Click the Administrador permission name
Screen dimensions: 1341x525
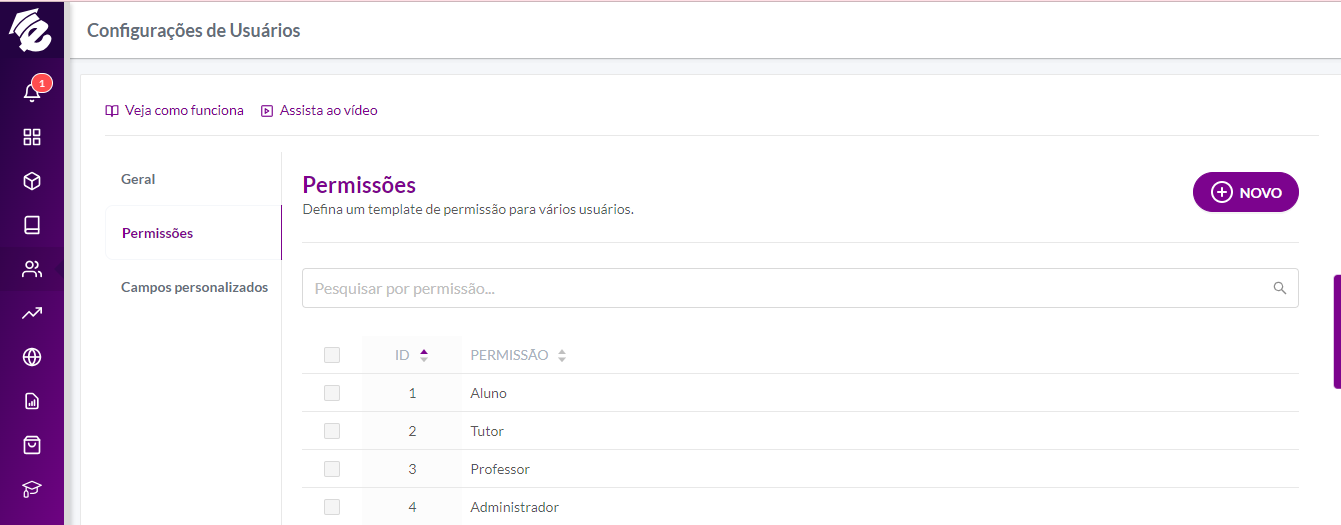pyautogui.click(x=514, y=507)
